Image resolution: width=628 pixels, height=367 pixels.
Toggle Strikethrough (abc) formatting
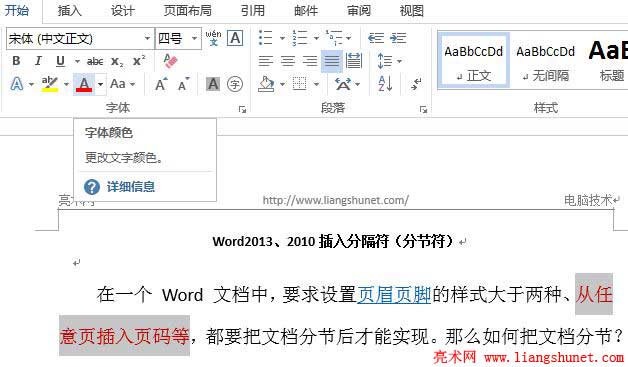point(95,61)
